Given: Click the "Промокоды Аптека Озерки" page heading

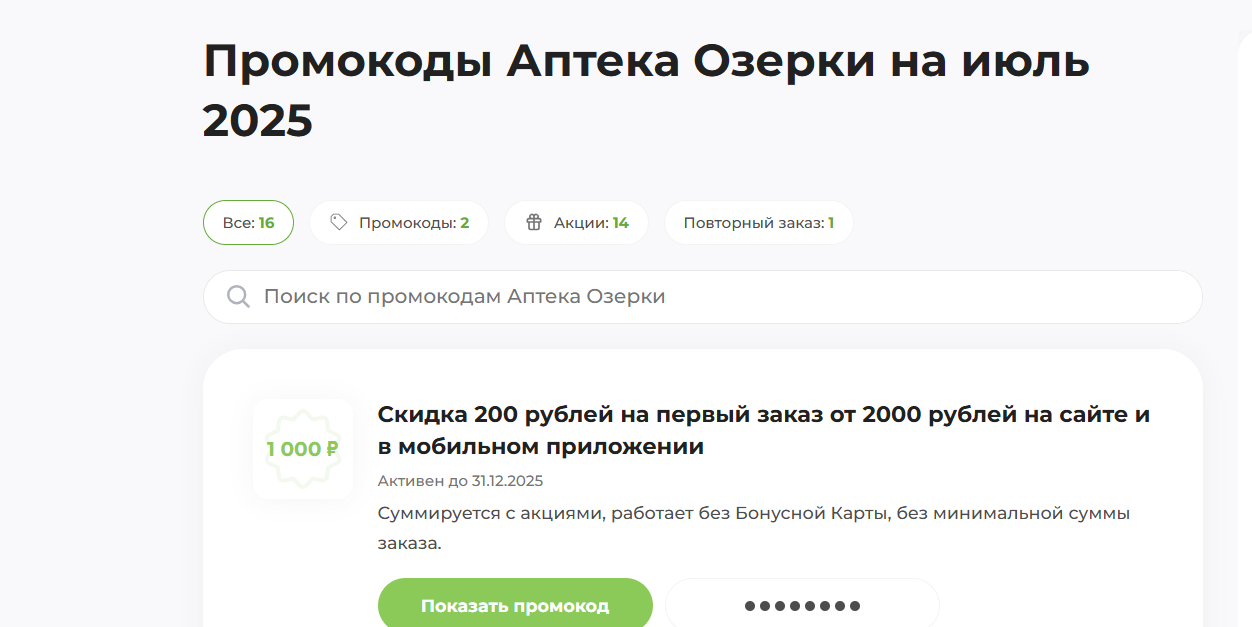Looking at the screenshot, I should (646, 90).
